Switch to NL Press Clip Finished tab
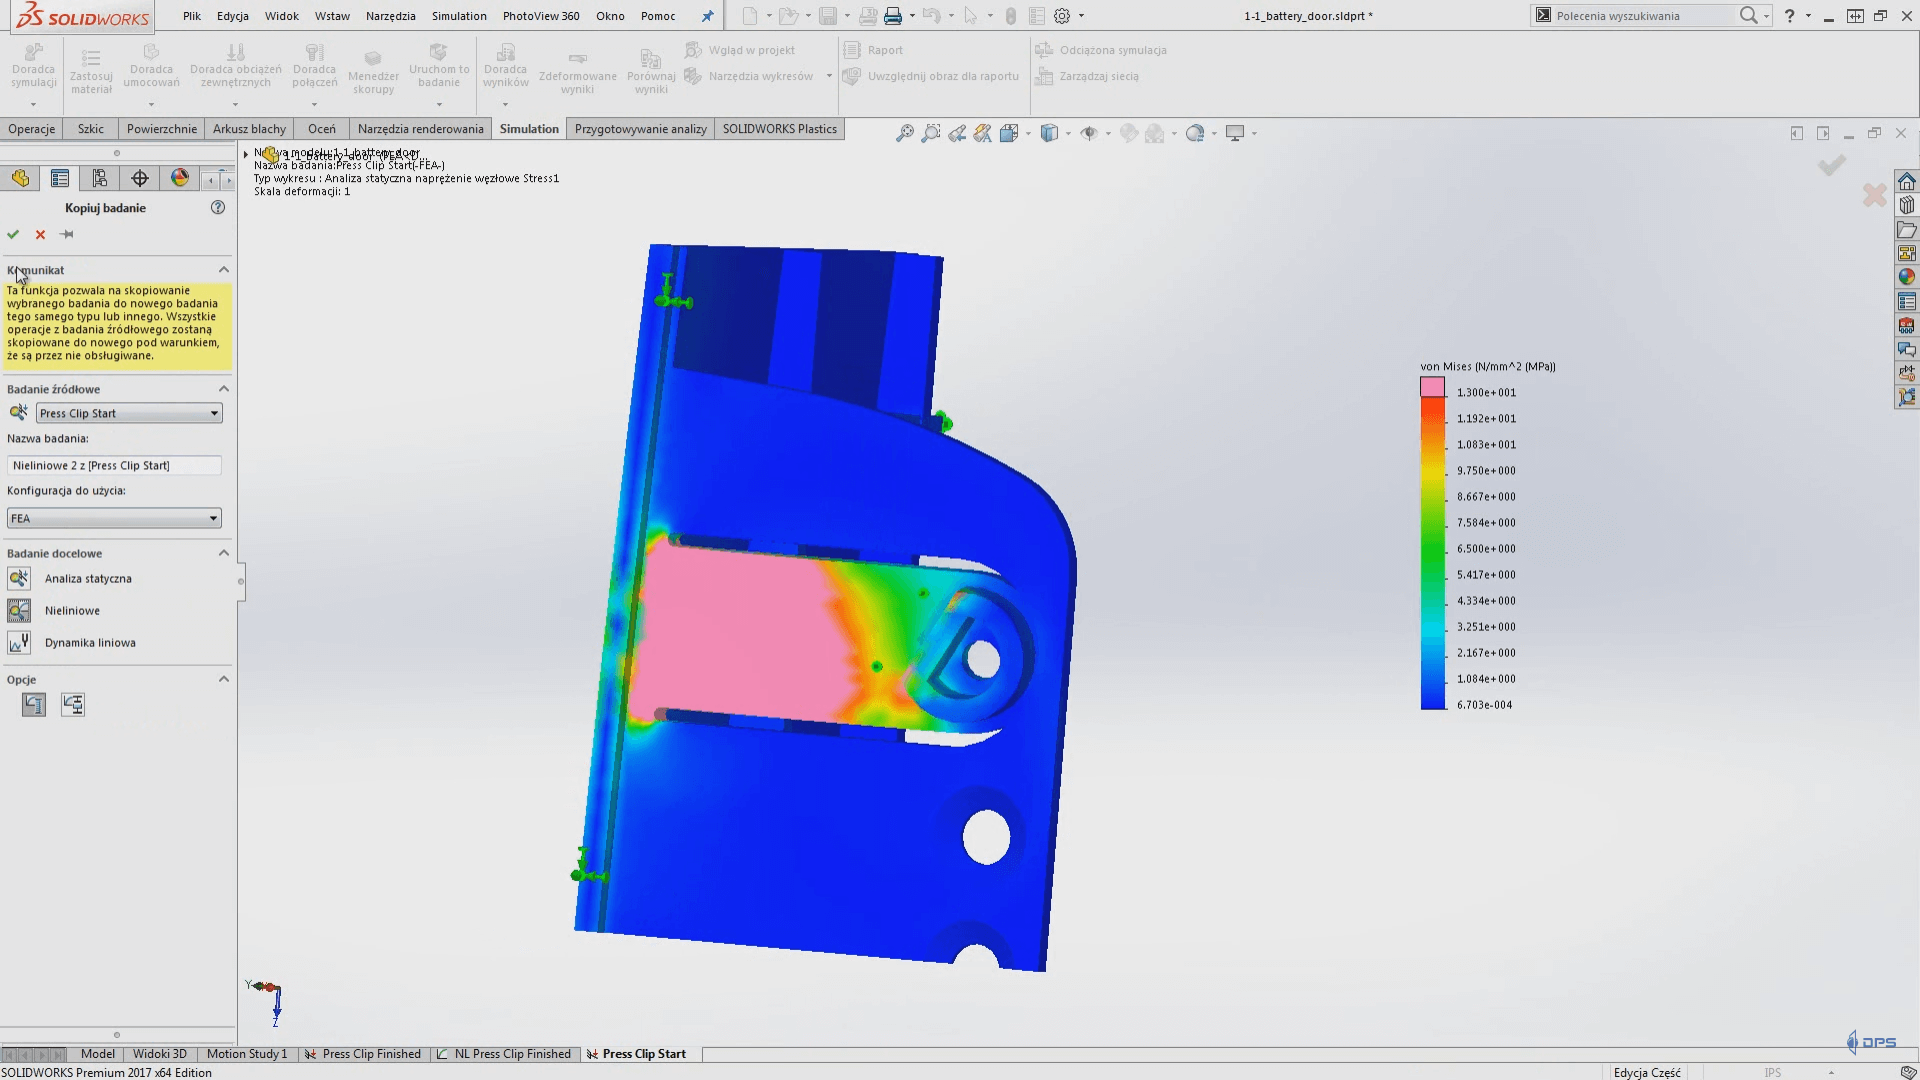The height and width of the screenshot is (1080, 1920). pos(511,1054)
